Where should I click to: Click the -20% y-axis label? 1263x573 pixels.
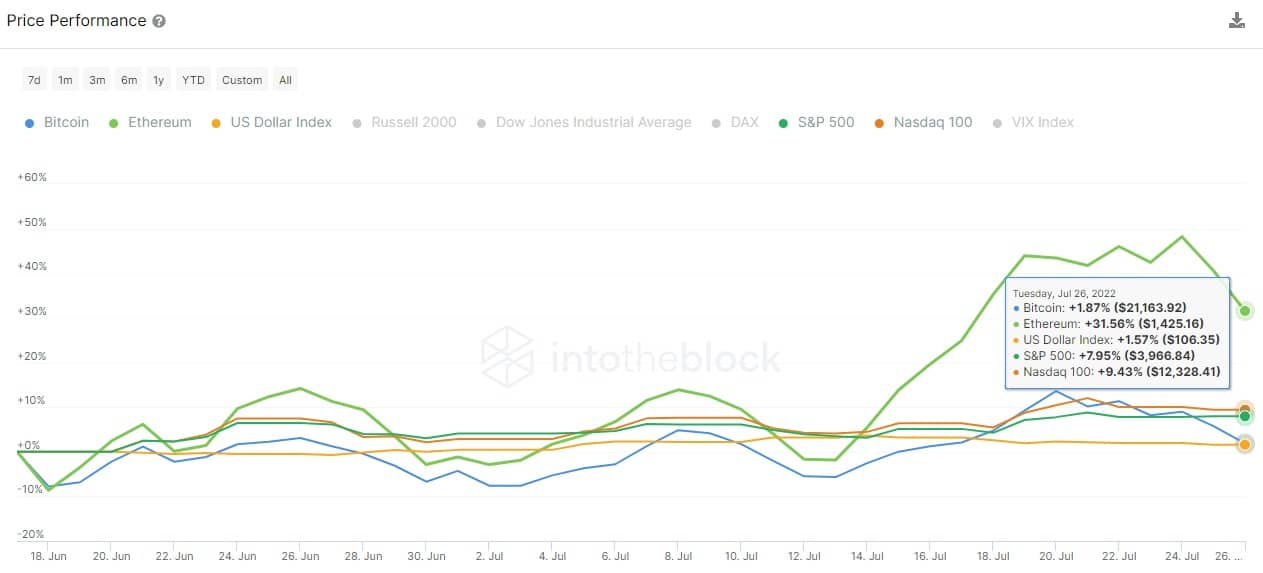[31, 534]
